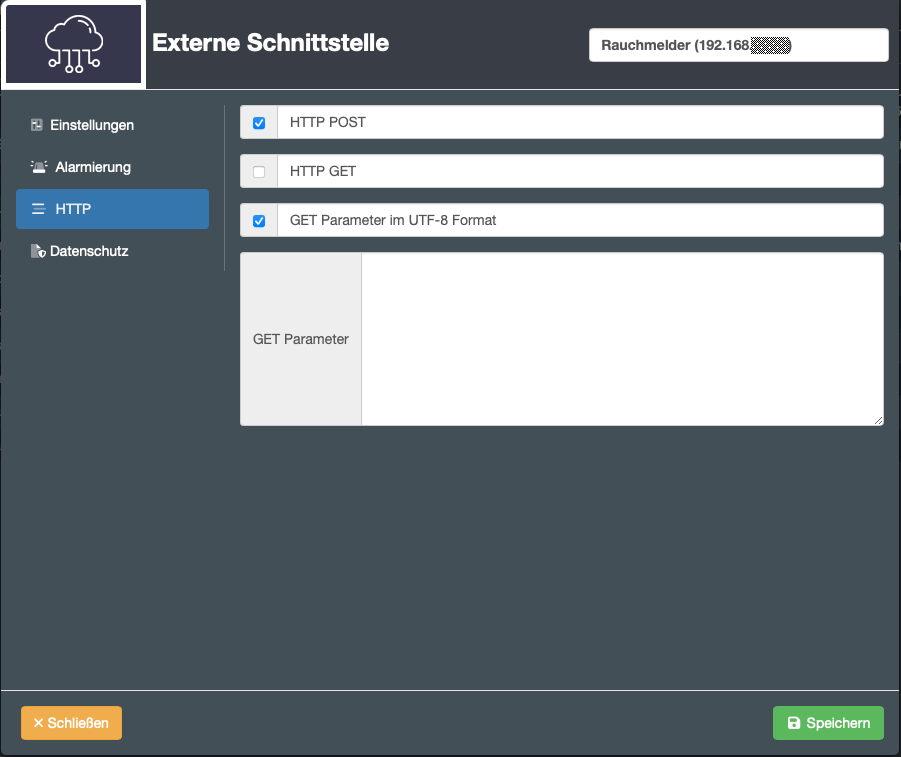The height and width of the screenshot is (757, 901).
Task: Switch to the Alarmierung section
Action: pyautogui.click(x=93, y=167)
